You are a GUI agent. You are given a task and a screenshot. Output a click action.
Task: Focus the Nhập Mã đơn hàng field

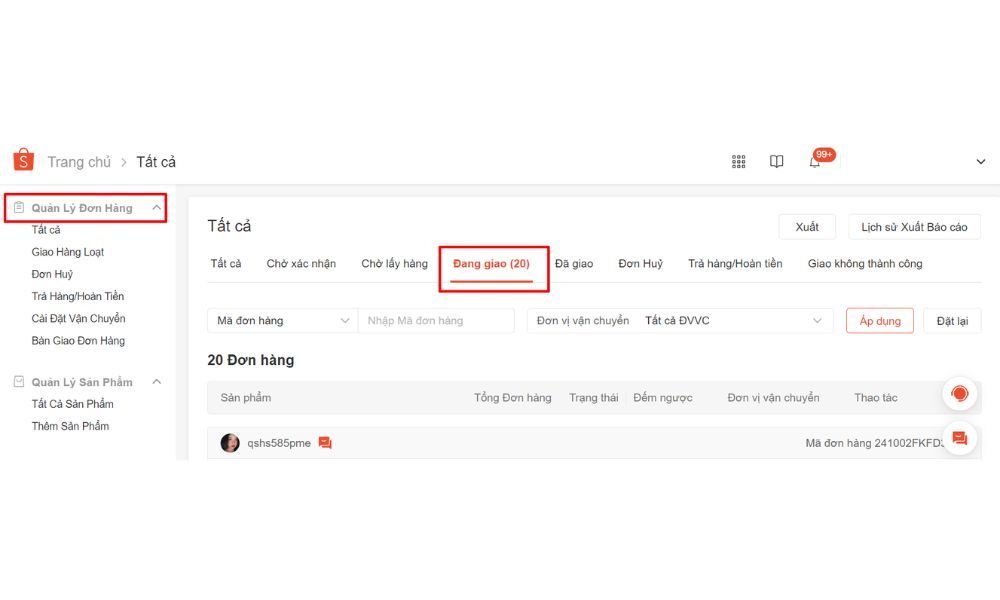436,321
